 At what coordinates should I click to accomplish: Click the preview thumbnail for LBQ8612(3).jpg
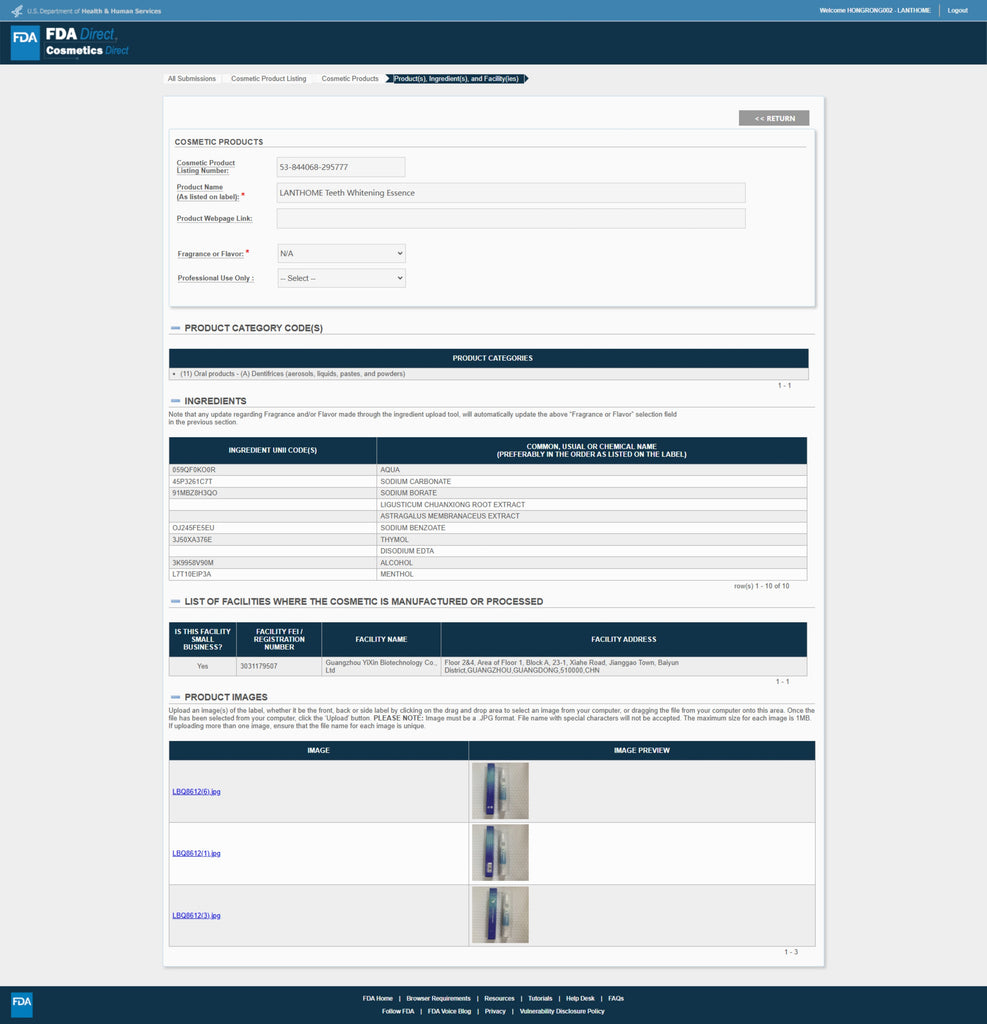pos(500,915)
